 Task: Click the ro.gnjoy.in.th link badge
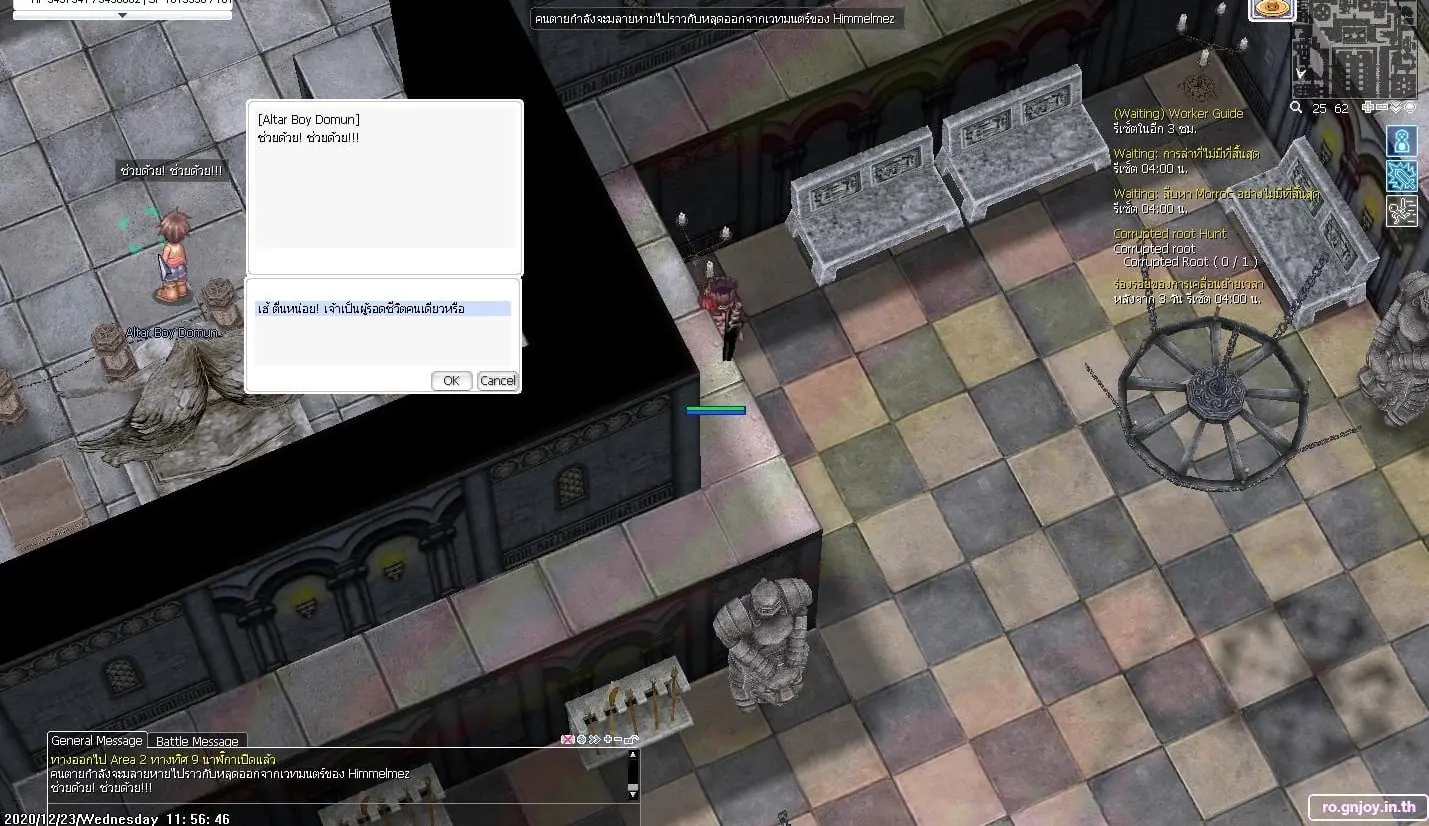1368,806
